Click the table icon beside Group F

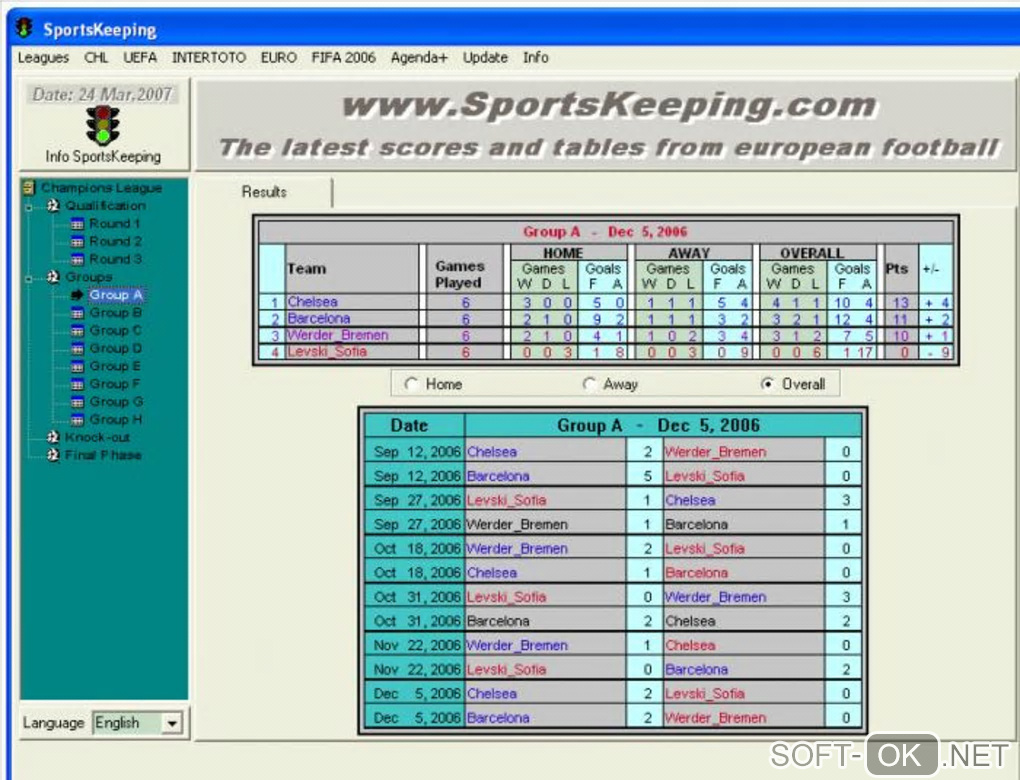(77, 384)
